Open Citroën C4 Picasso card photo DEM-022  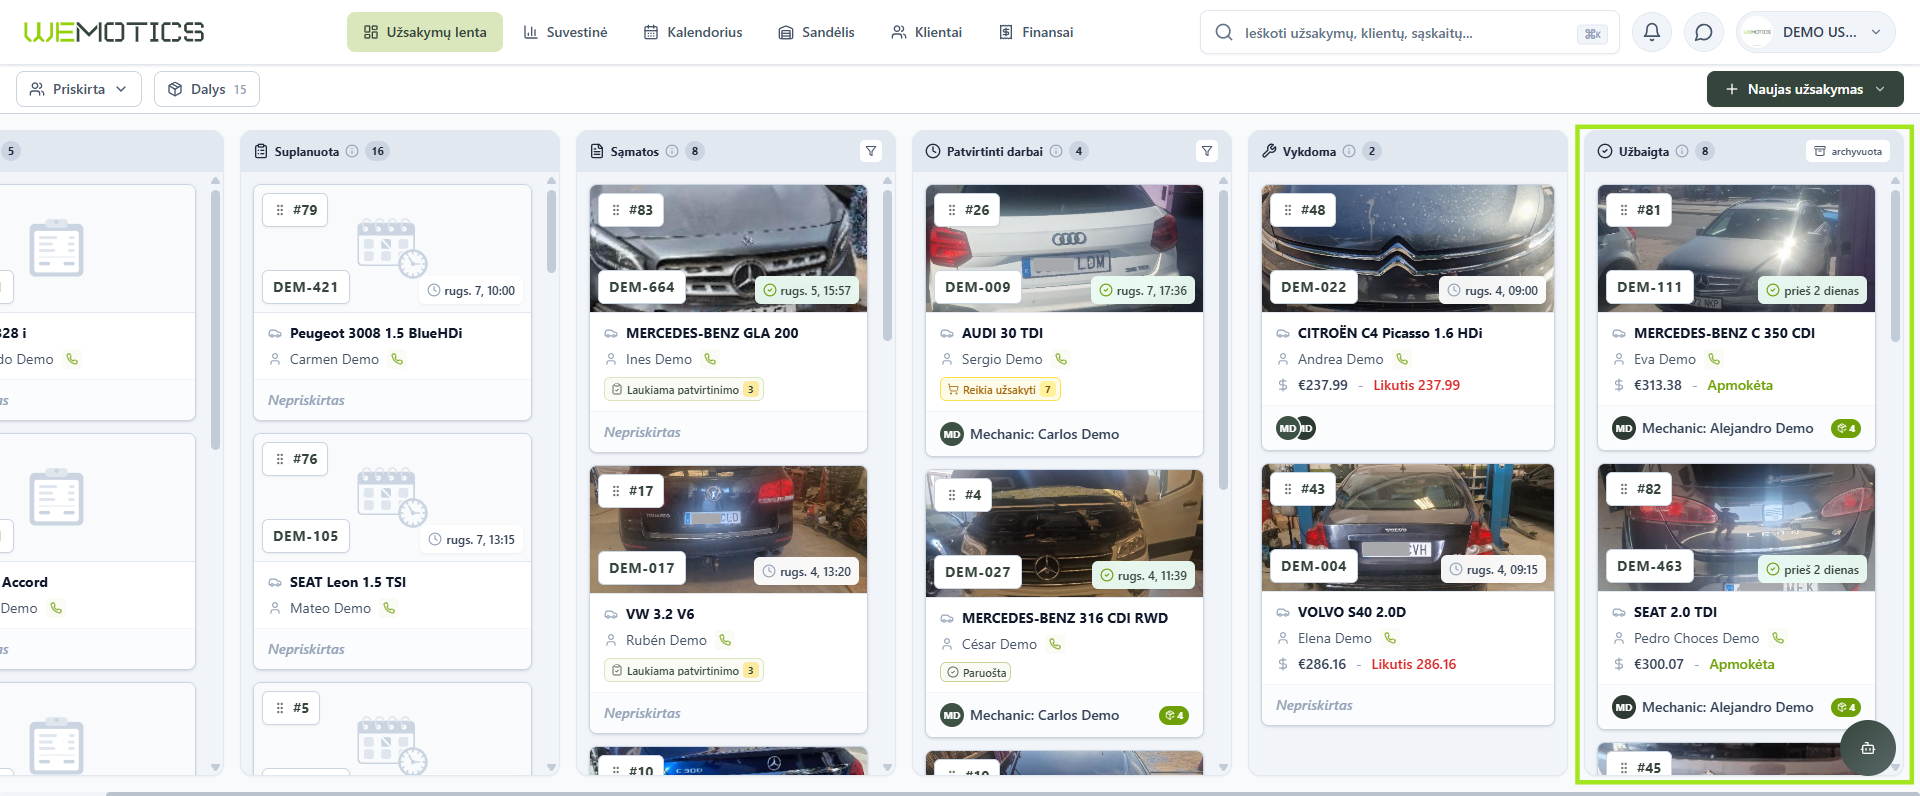pyautogui.click(x=1408, y=248)
